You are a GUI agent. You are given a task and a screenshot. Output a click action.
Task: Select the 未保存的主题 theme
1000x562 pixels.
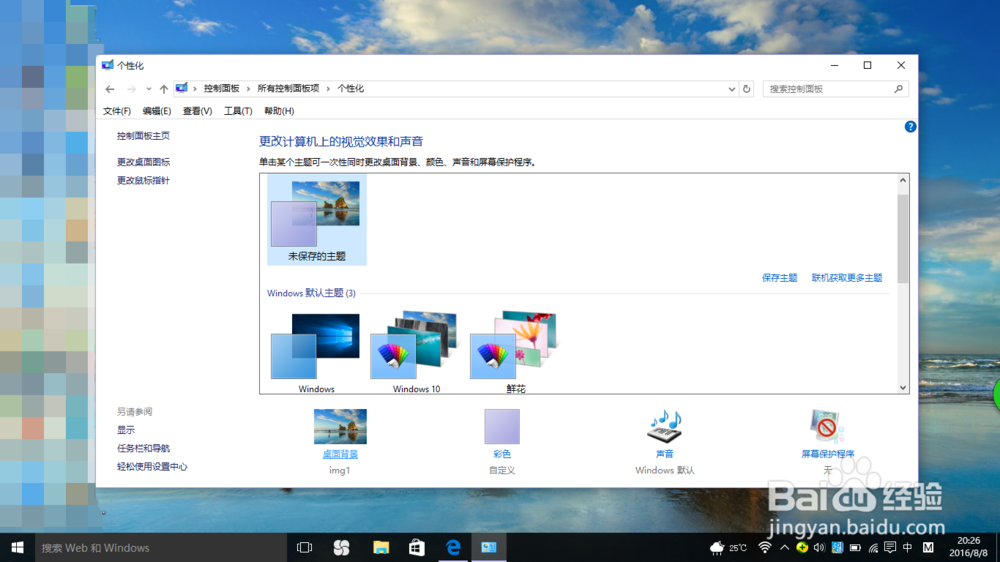[x=317, y=220]
